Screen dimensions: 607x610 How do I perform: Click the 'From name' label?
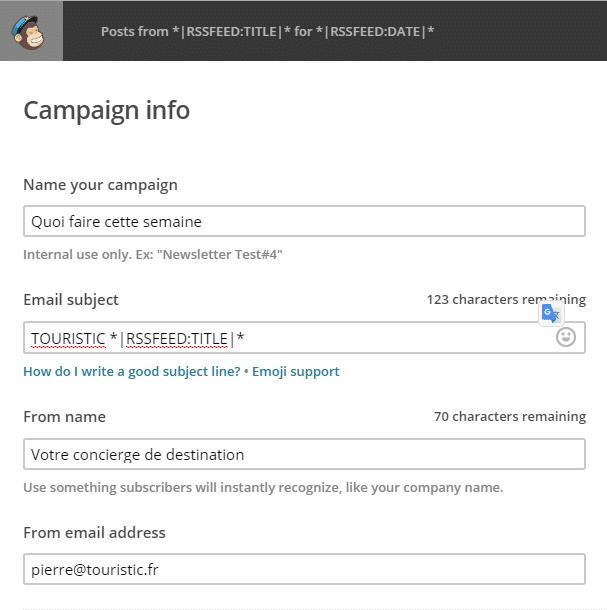click(x=65, y=417)
